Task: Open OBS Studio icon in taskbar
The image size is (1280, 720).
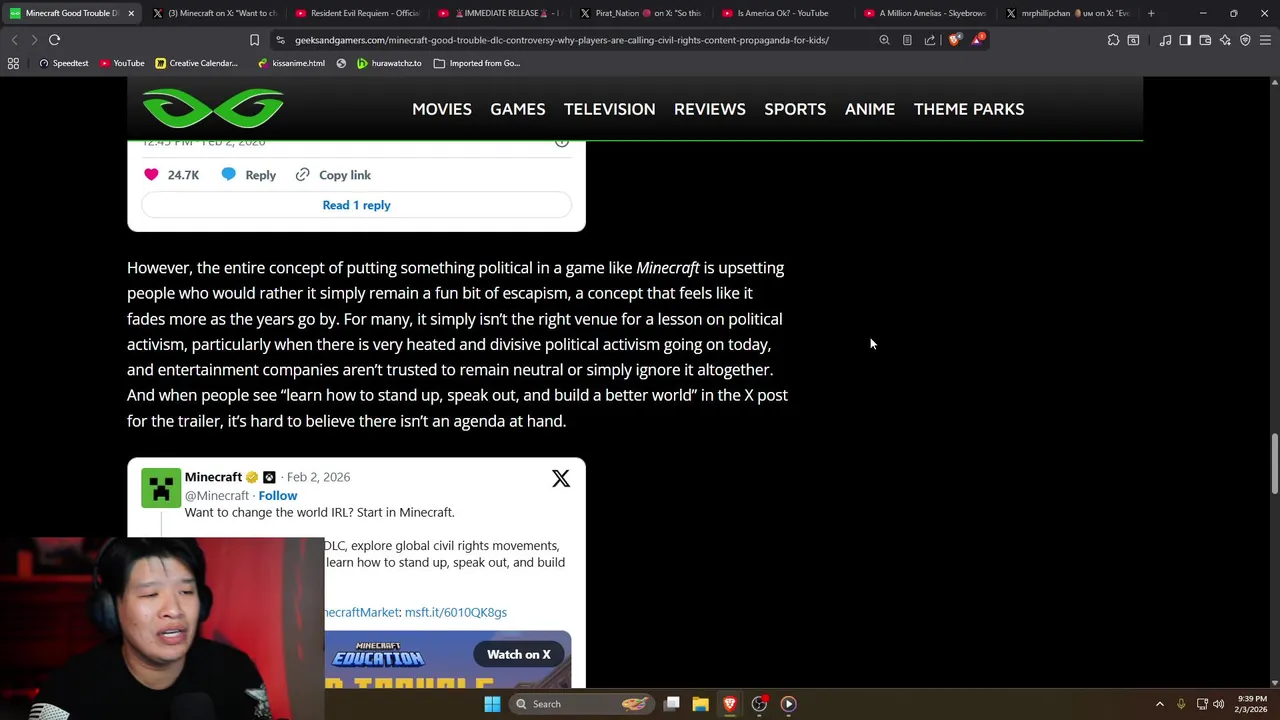Action: click(x=759, y=704)
